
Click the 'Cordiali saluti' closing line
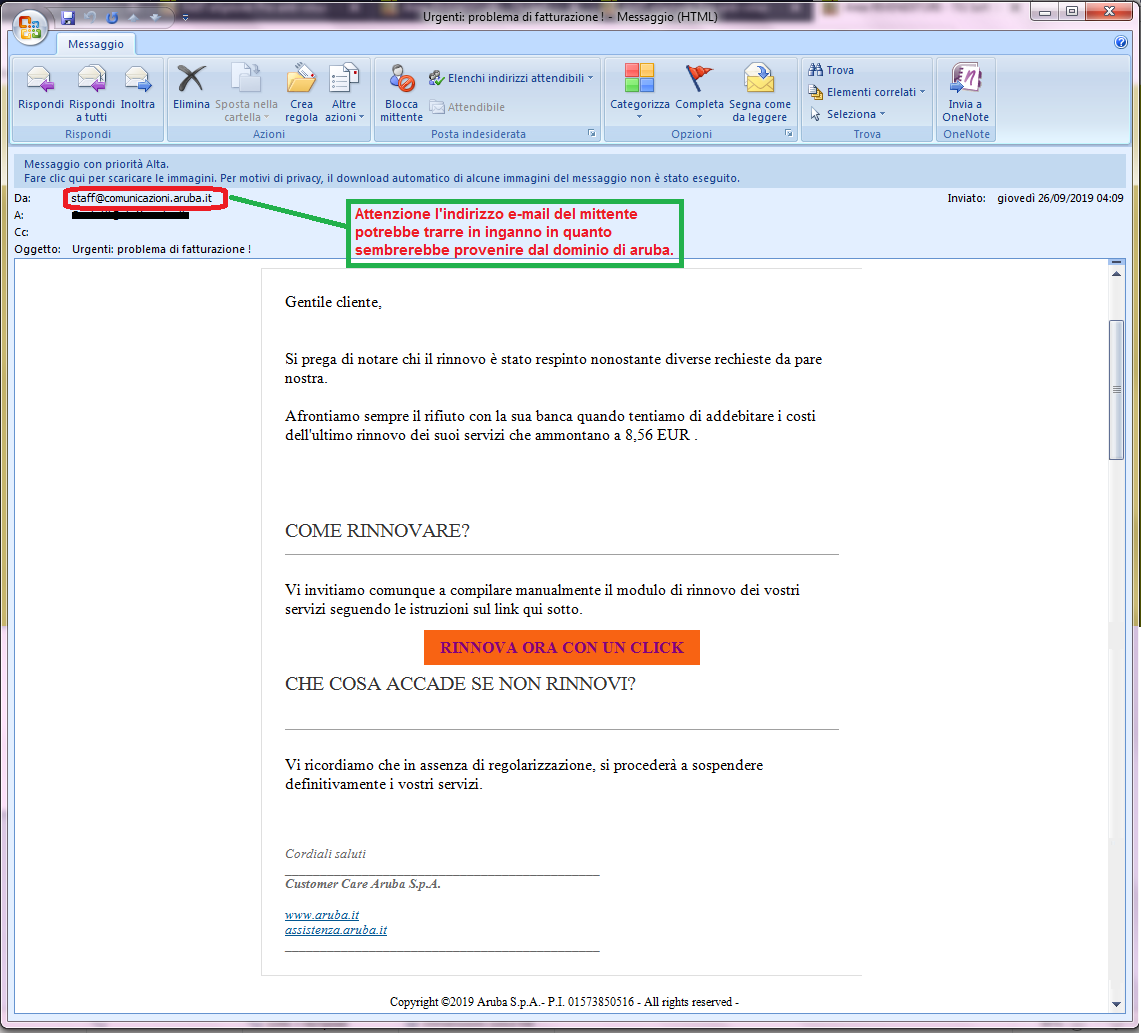(325, 853)
